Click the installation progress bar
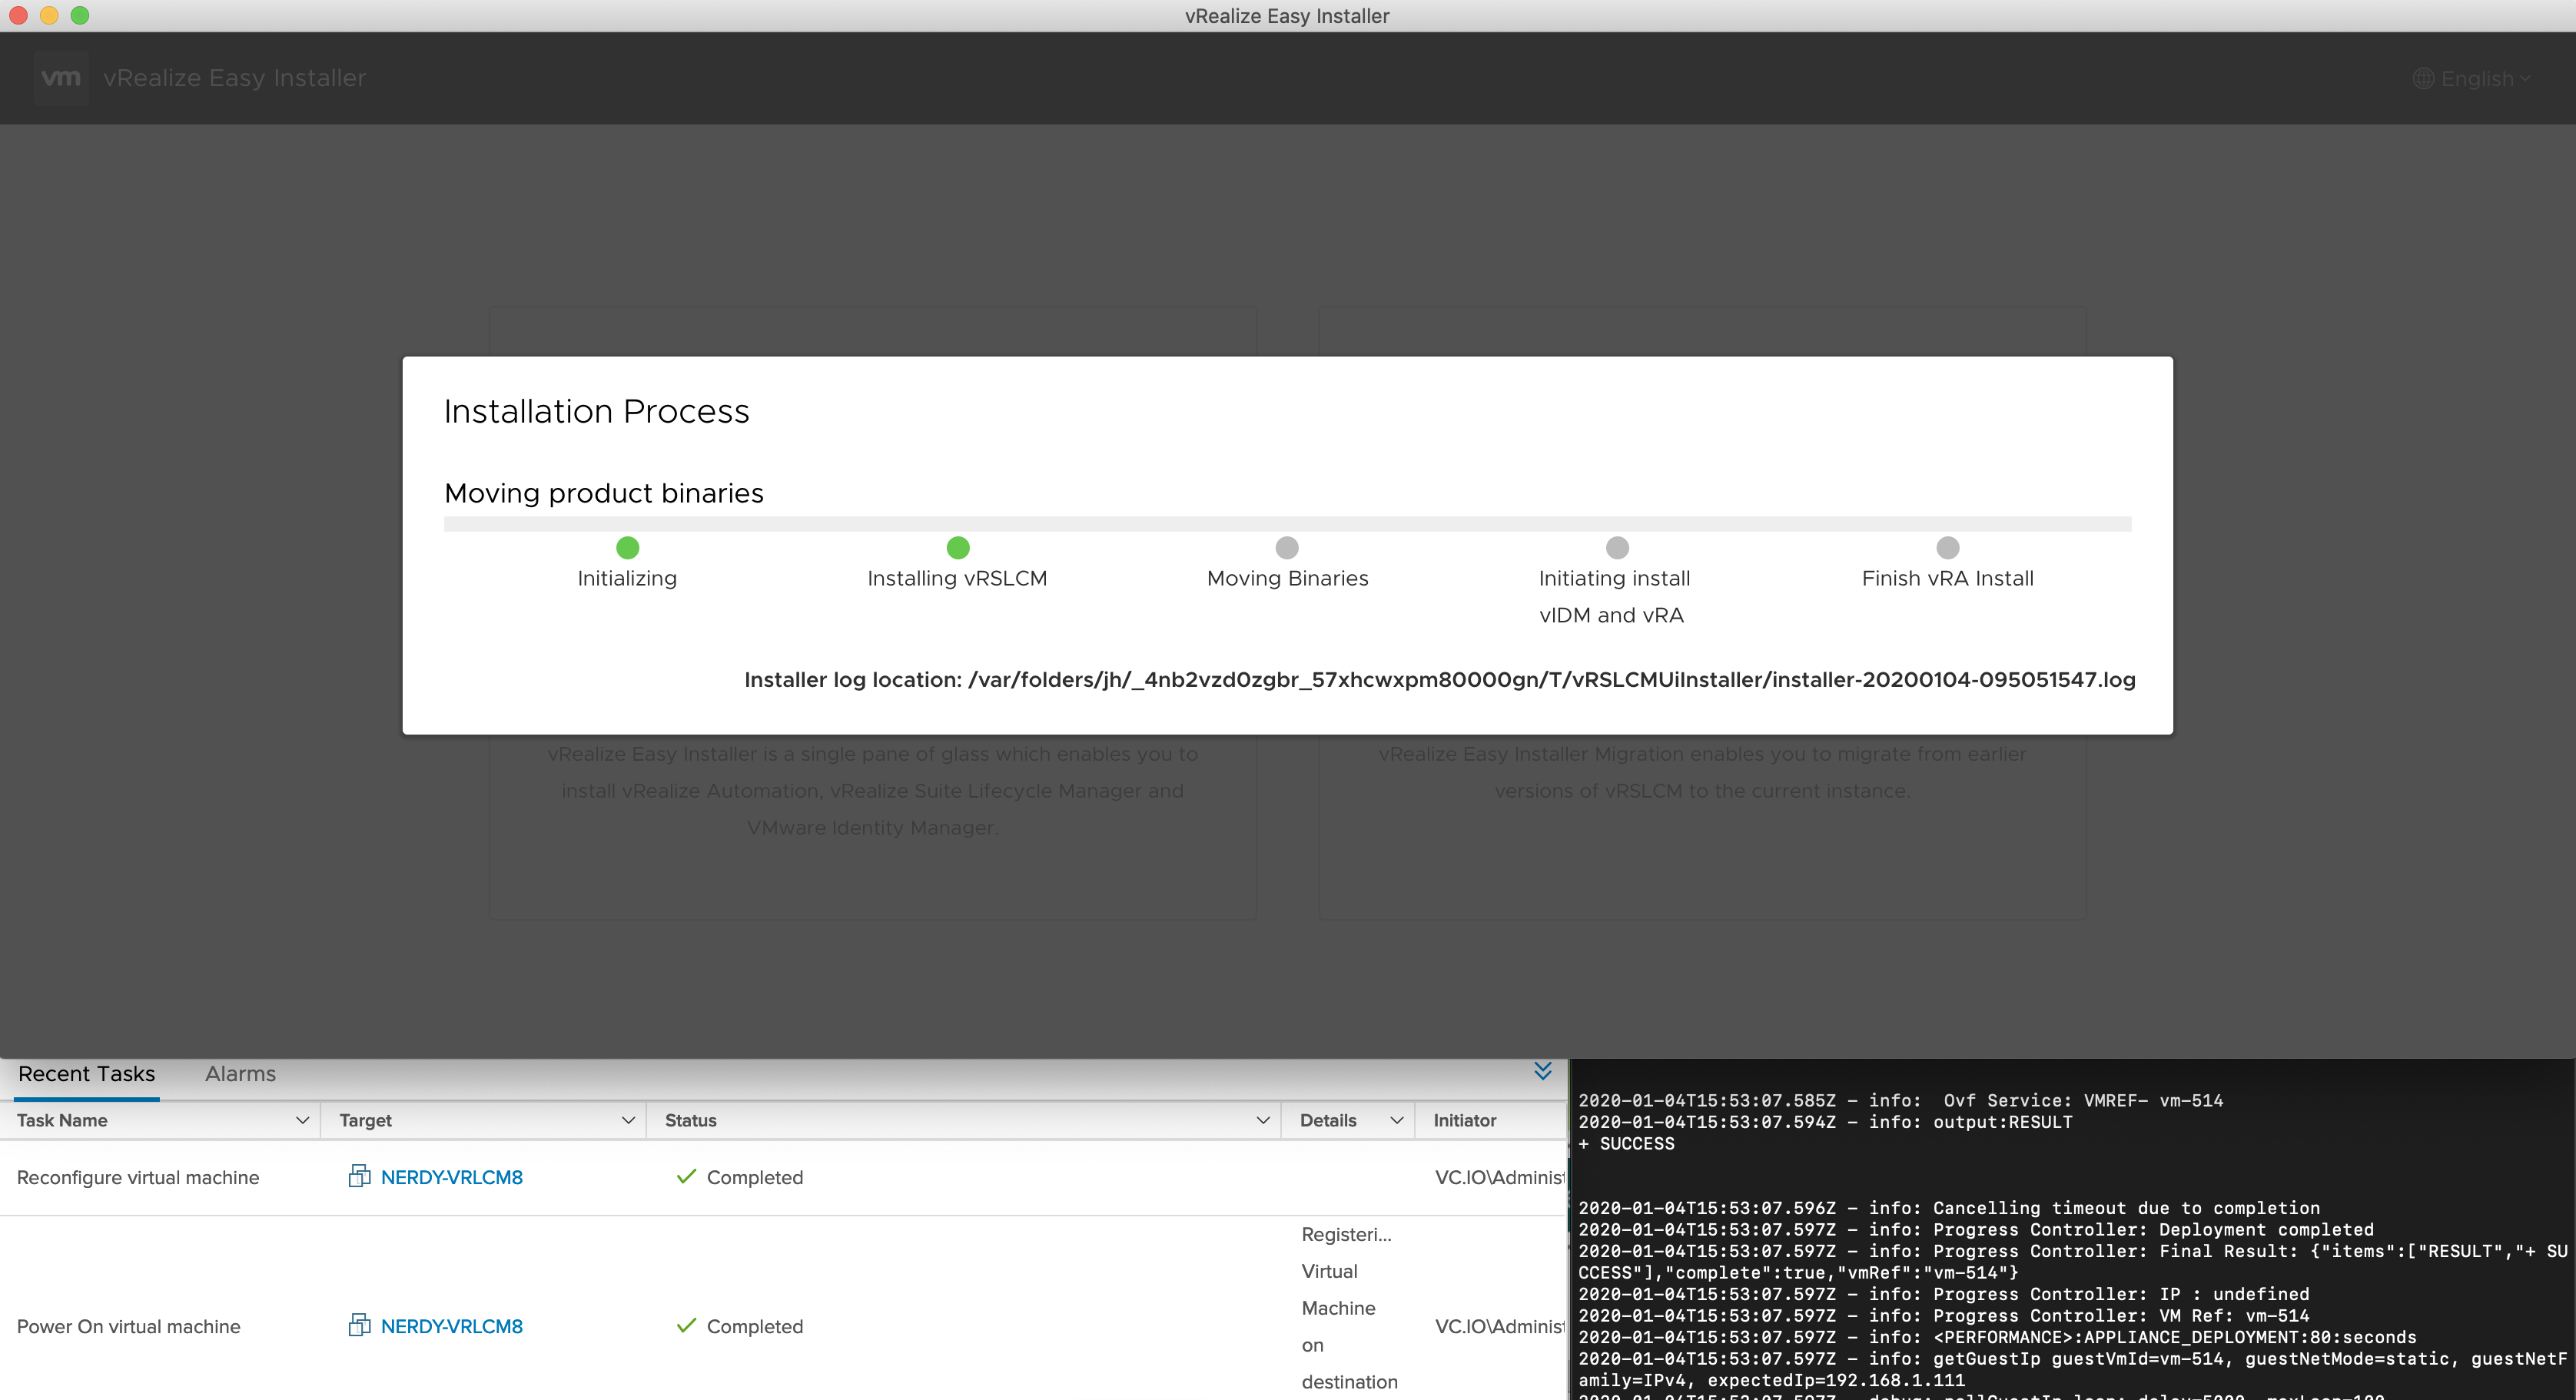 1287,524
